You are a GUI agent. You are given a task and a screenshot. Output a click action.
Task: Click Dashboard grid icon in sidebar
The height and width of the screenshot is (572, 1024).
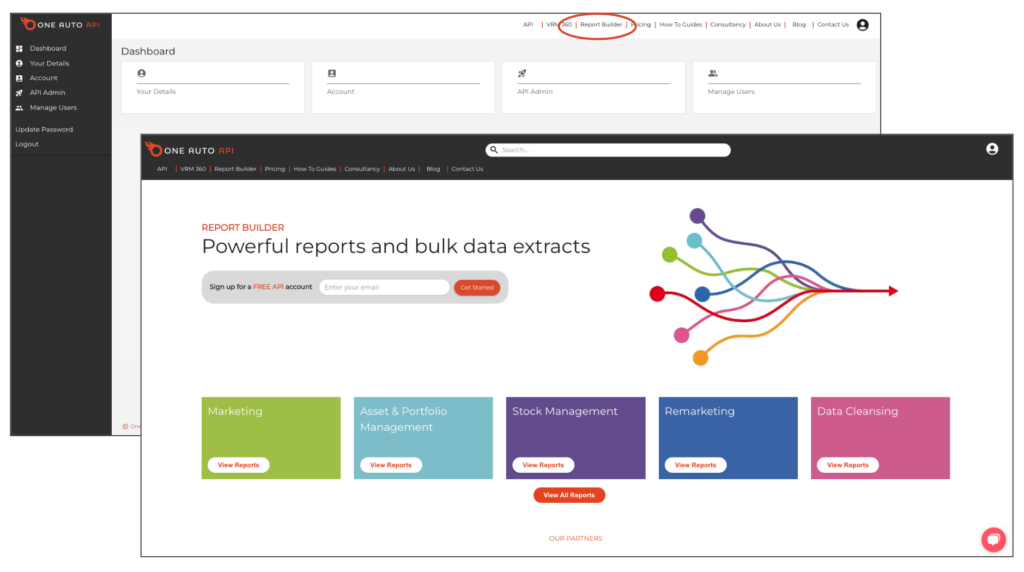click(x=19, y=48)
